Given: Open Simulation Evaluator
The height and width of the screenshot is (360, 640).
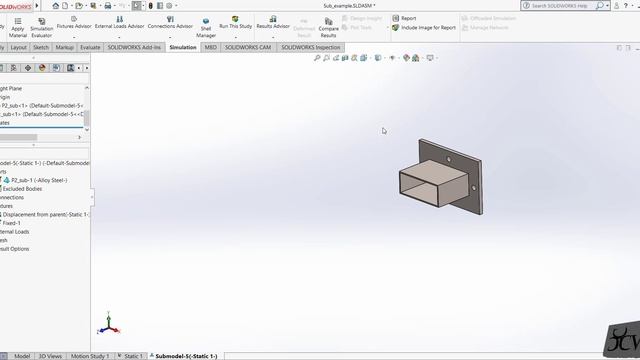Looking at the screenshot, I should [42, 27].
